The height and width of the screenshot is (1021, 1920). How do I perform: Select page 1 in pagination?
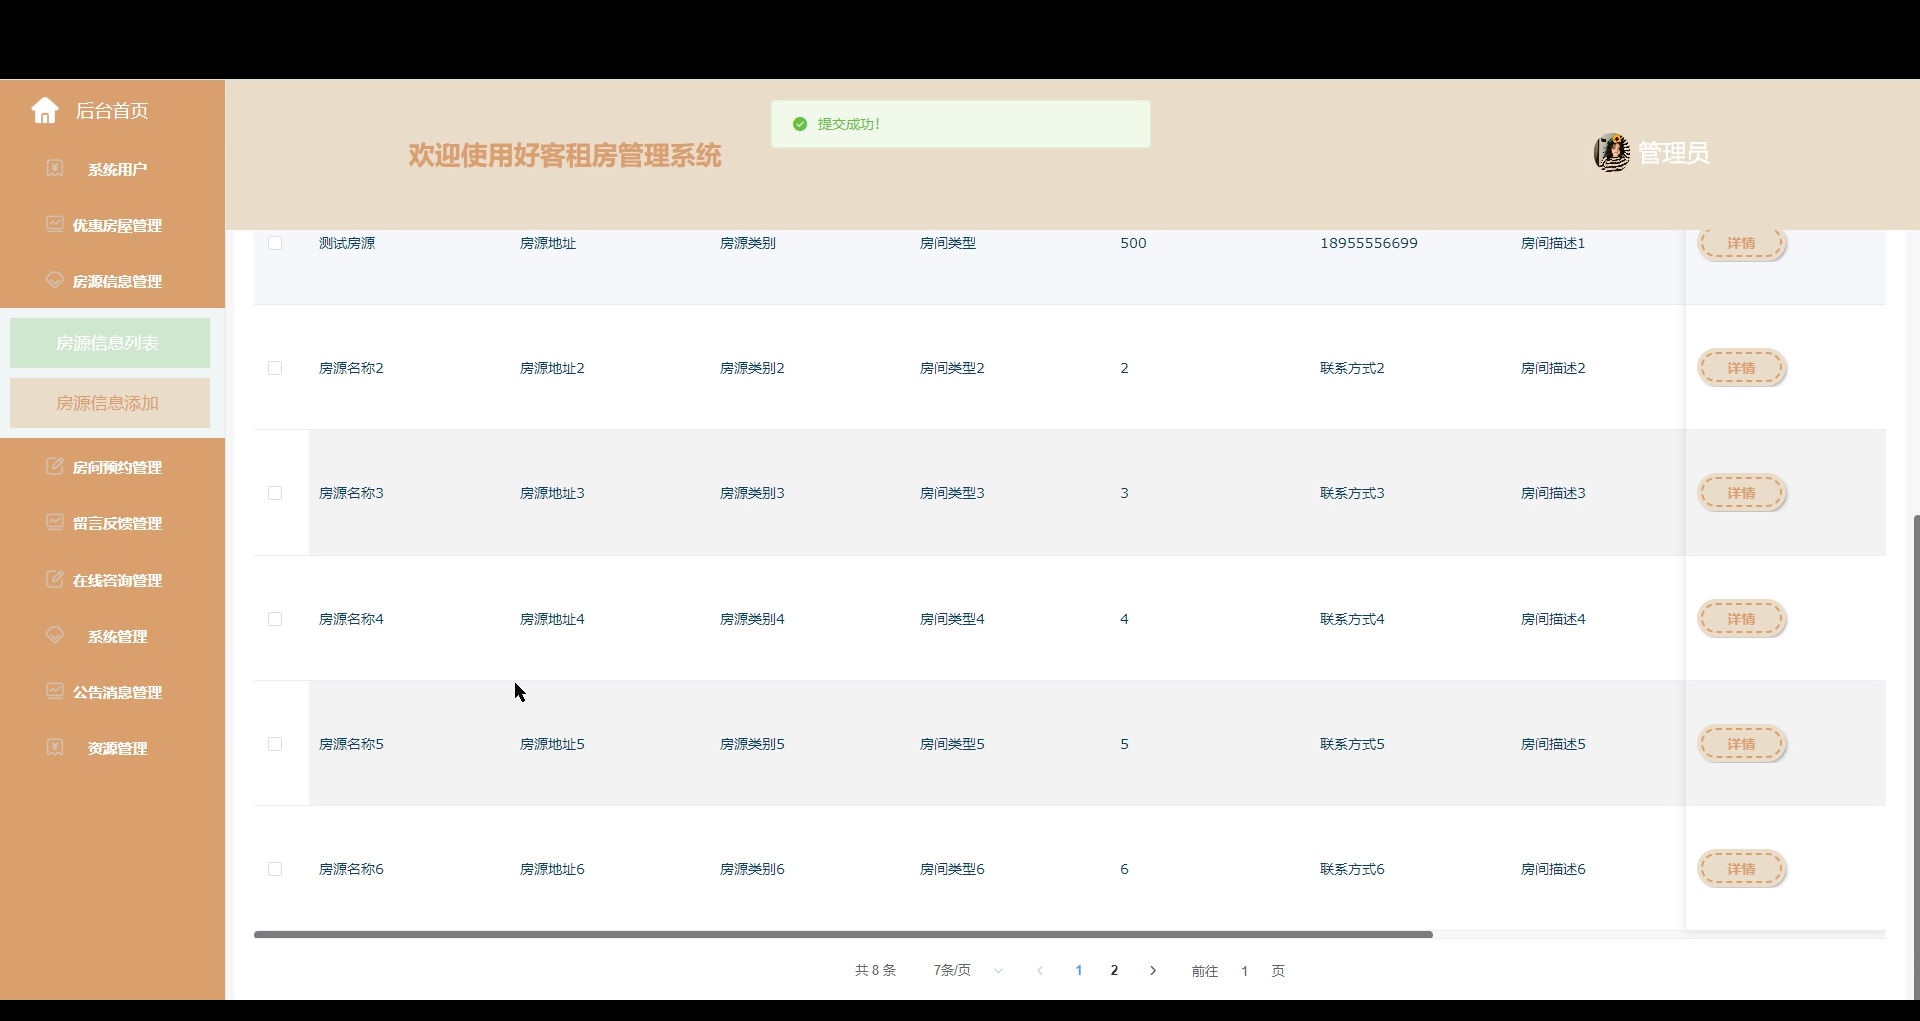(x=1079, y=970)
